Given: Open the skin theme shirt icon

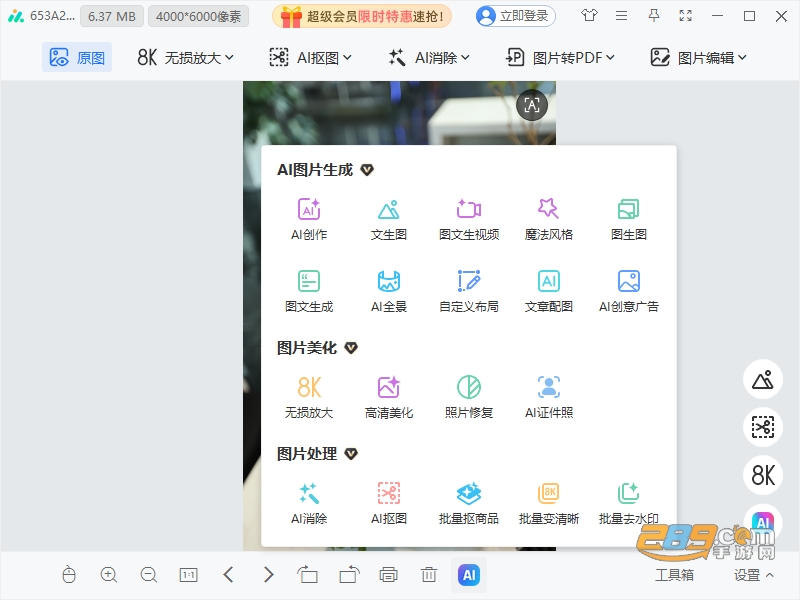Looking at the screenshot, I should point(589,16).
